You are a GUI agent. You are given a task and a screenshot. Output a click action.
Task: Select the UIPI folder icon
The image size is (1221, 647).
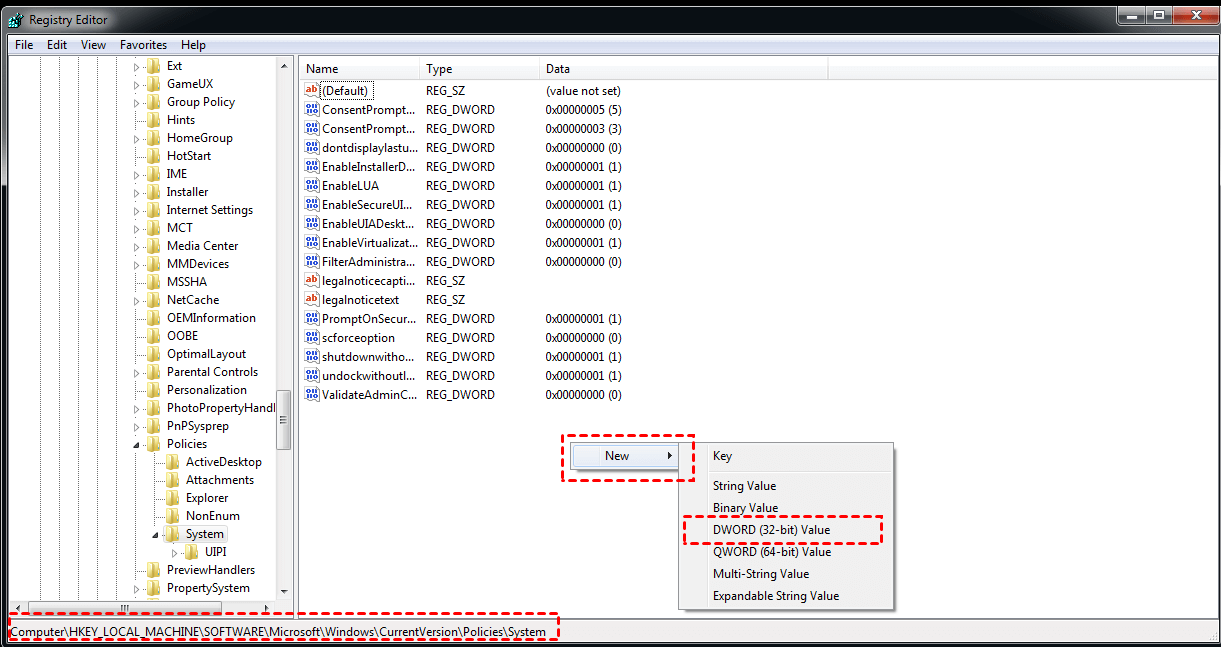[191, 552]
